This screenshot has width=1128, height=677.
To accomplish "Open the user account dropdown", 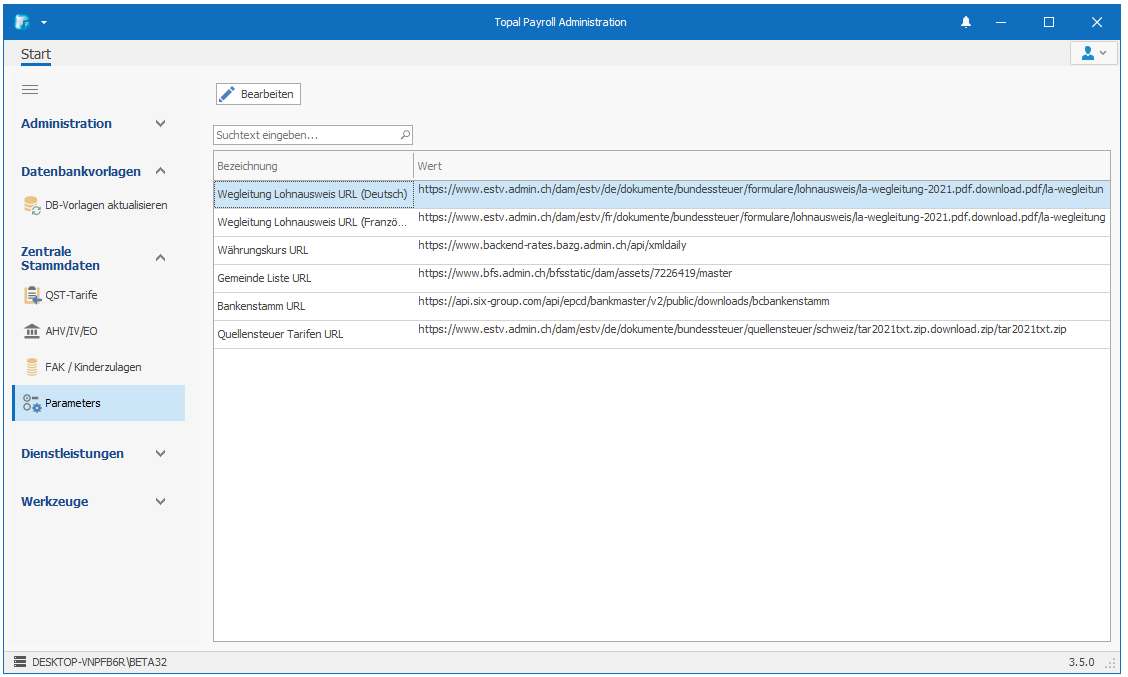I will click(x=1093, y=53).
